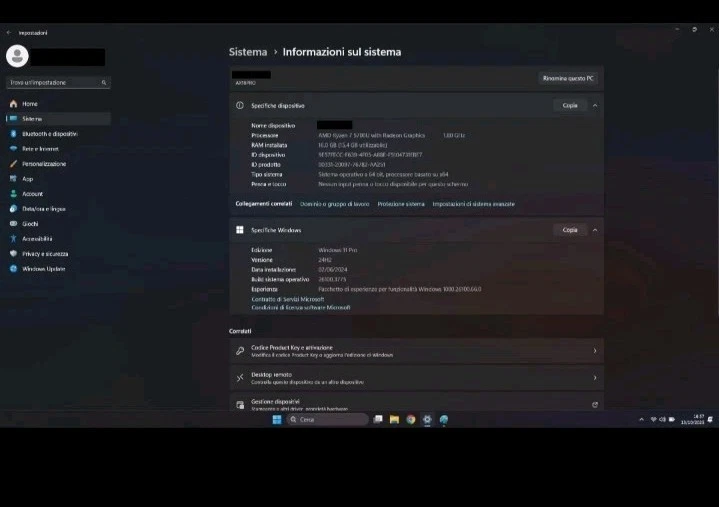Open Contratto di Servizi Microsoft link
719x507 pixels.
coord(288,299)
